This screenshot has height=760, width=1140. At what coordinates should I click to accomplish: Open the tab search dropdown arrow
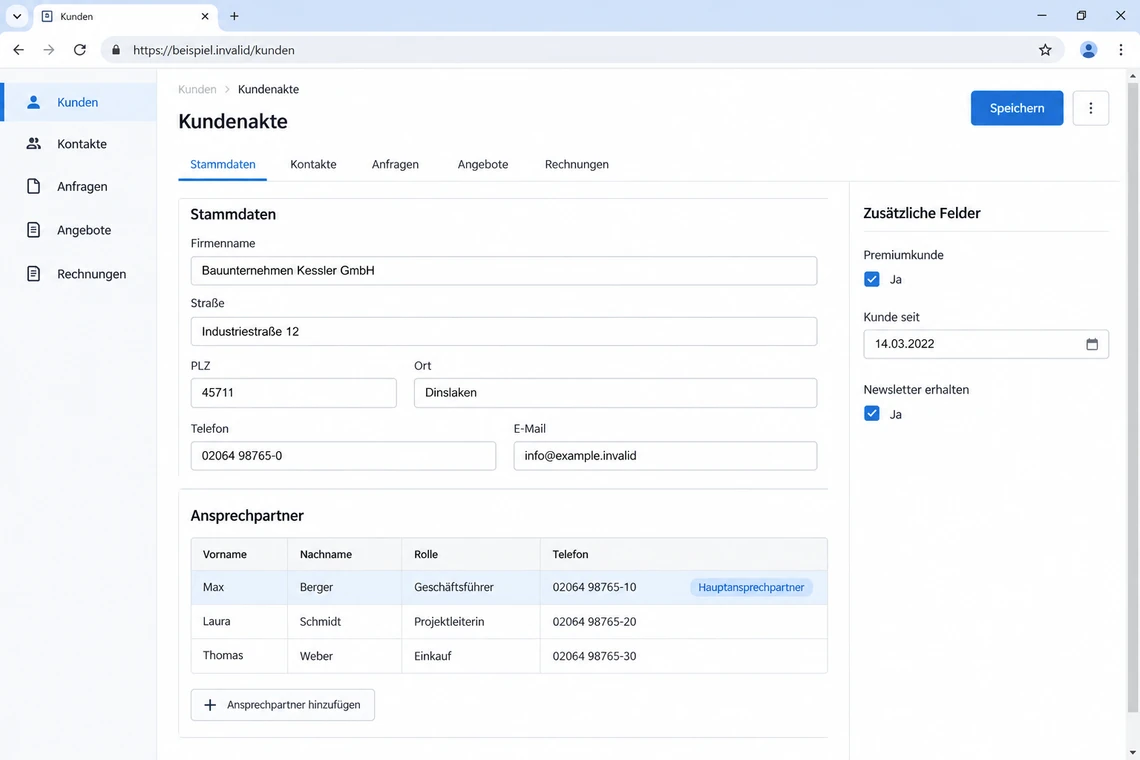(x=17, y=16)
